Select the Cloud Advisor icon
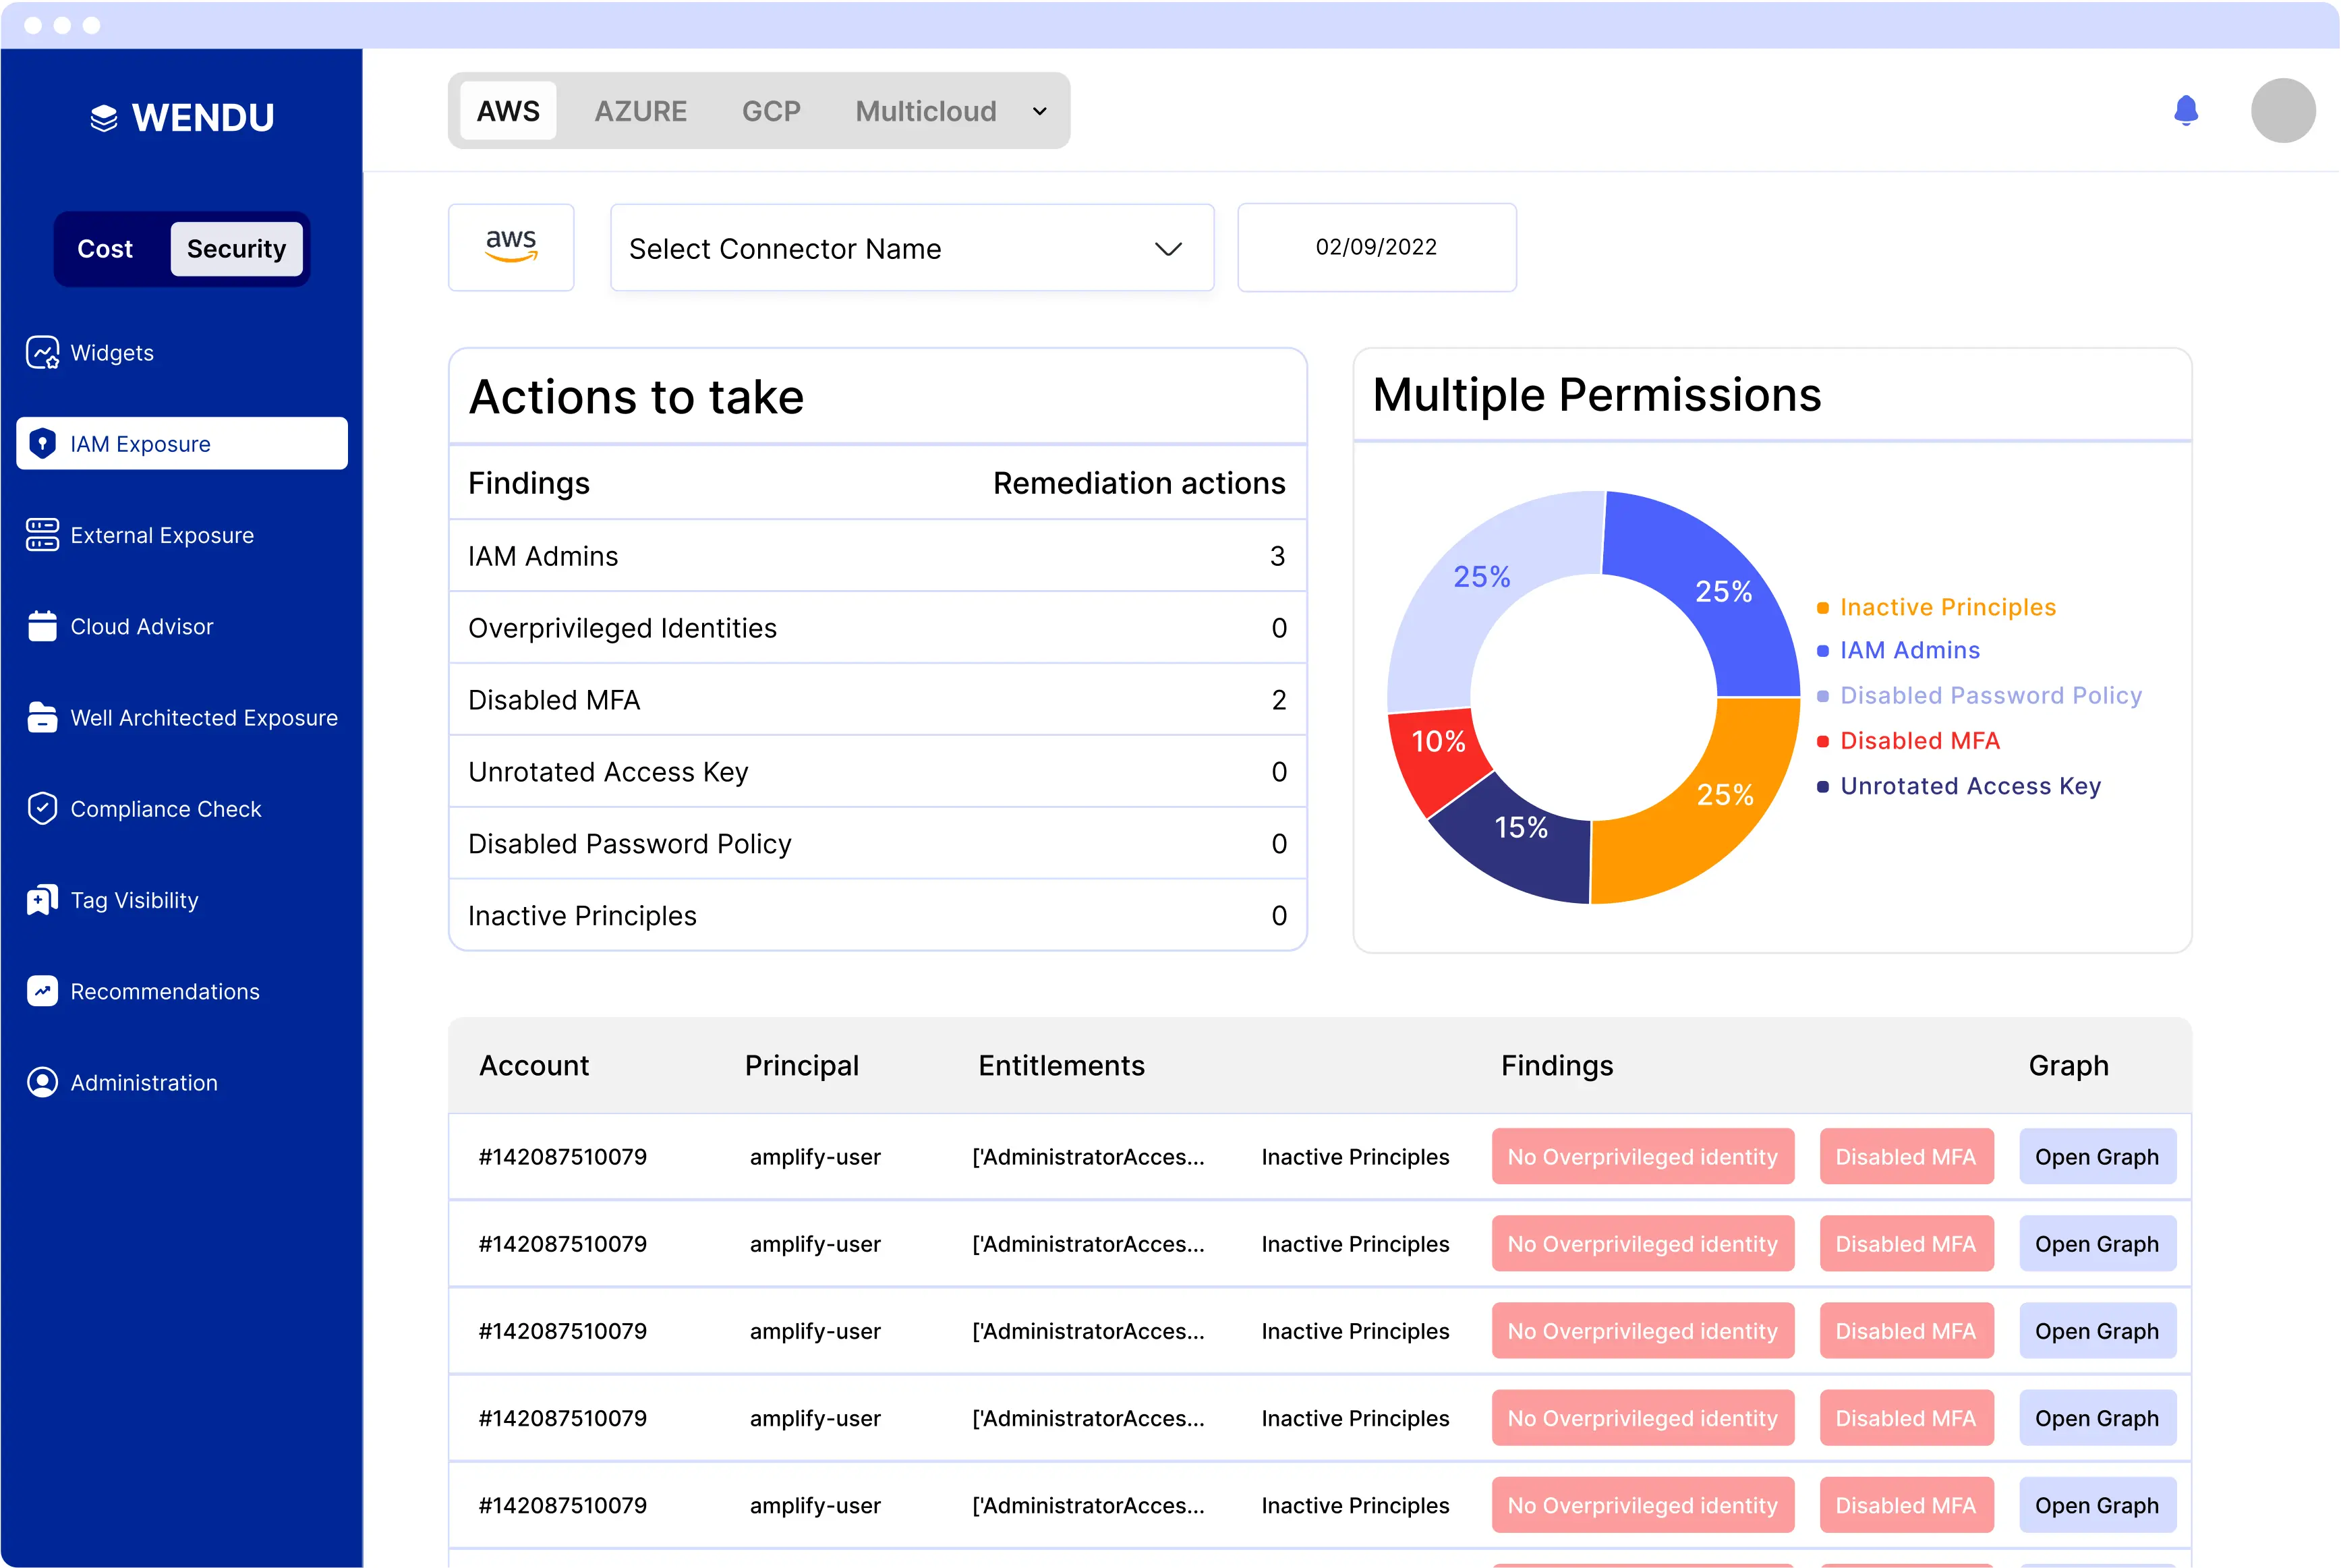The height and width of the screenshot is (1568, 2341). click(x=42, y=626)
